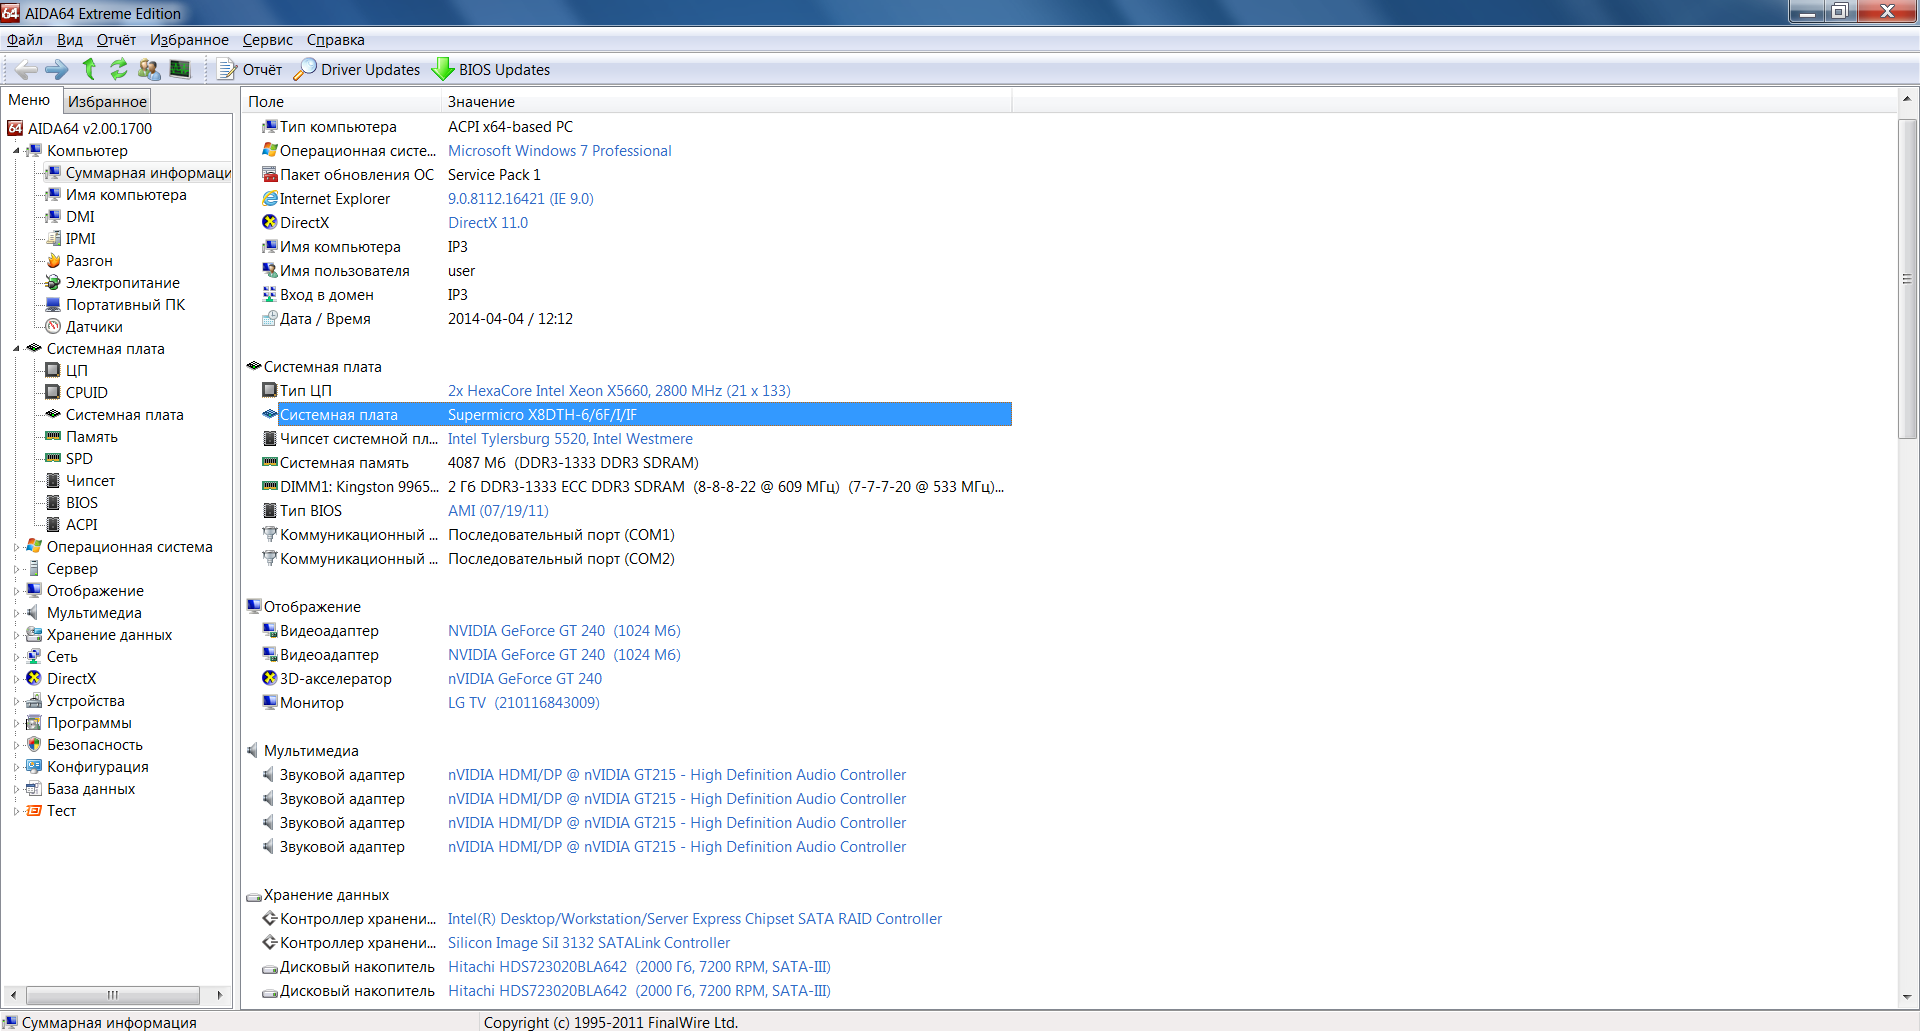Expand the Операционная система tree node
This screenshot has width=1920, height=1032.
pyautogui.click(x=16, y=547)
